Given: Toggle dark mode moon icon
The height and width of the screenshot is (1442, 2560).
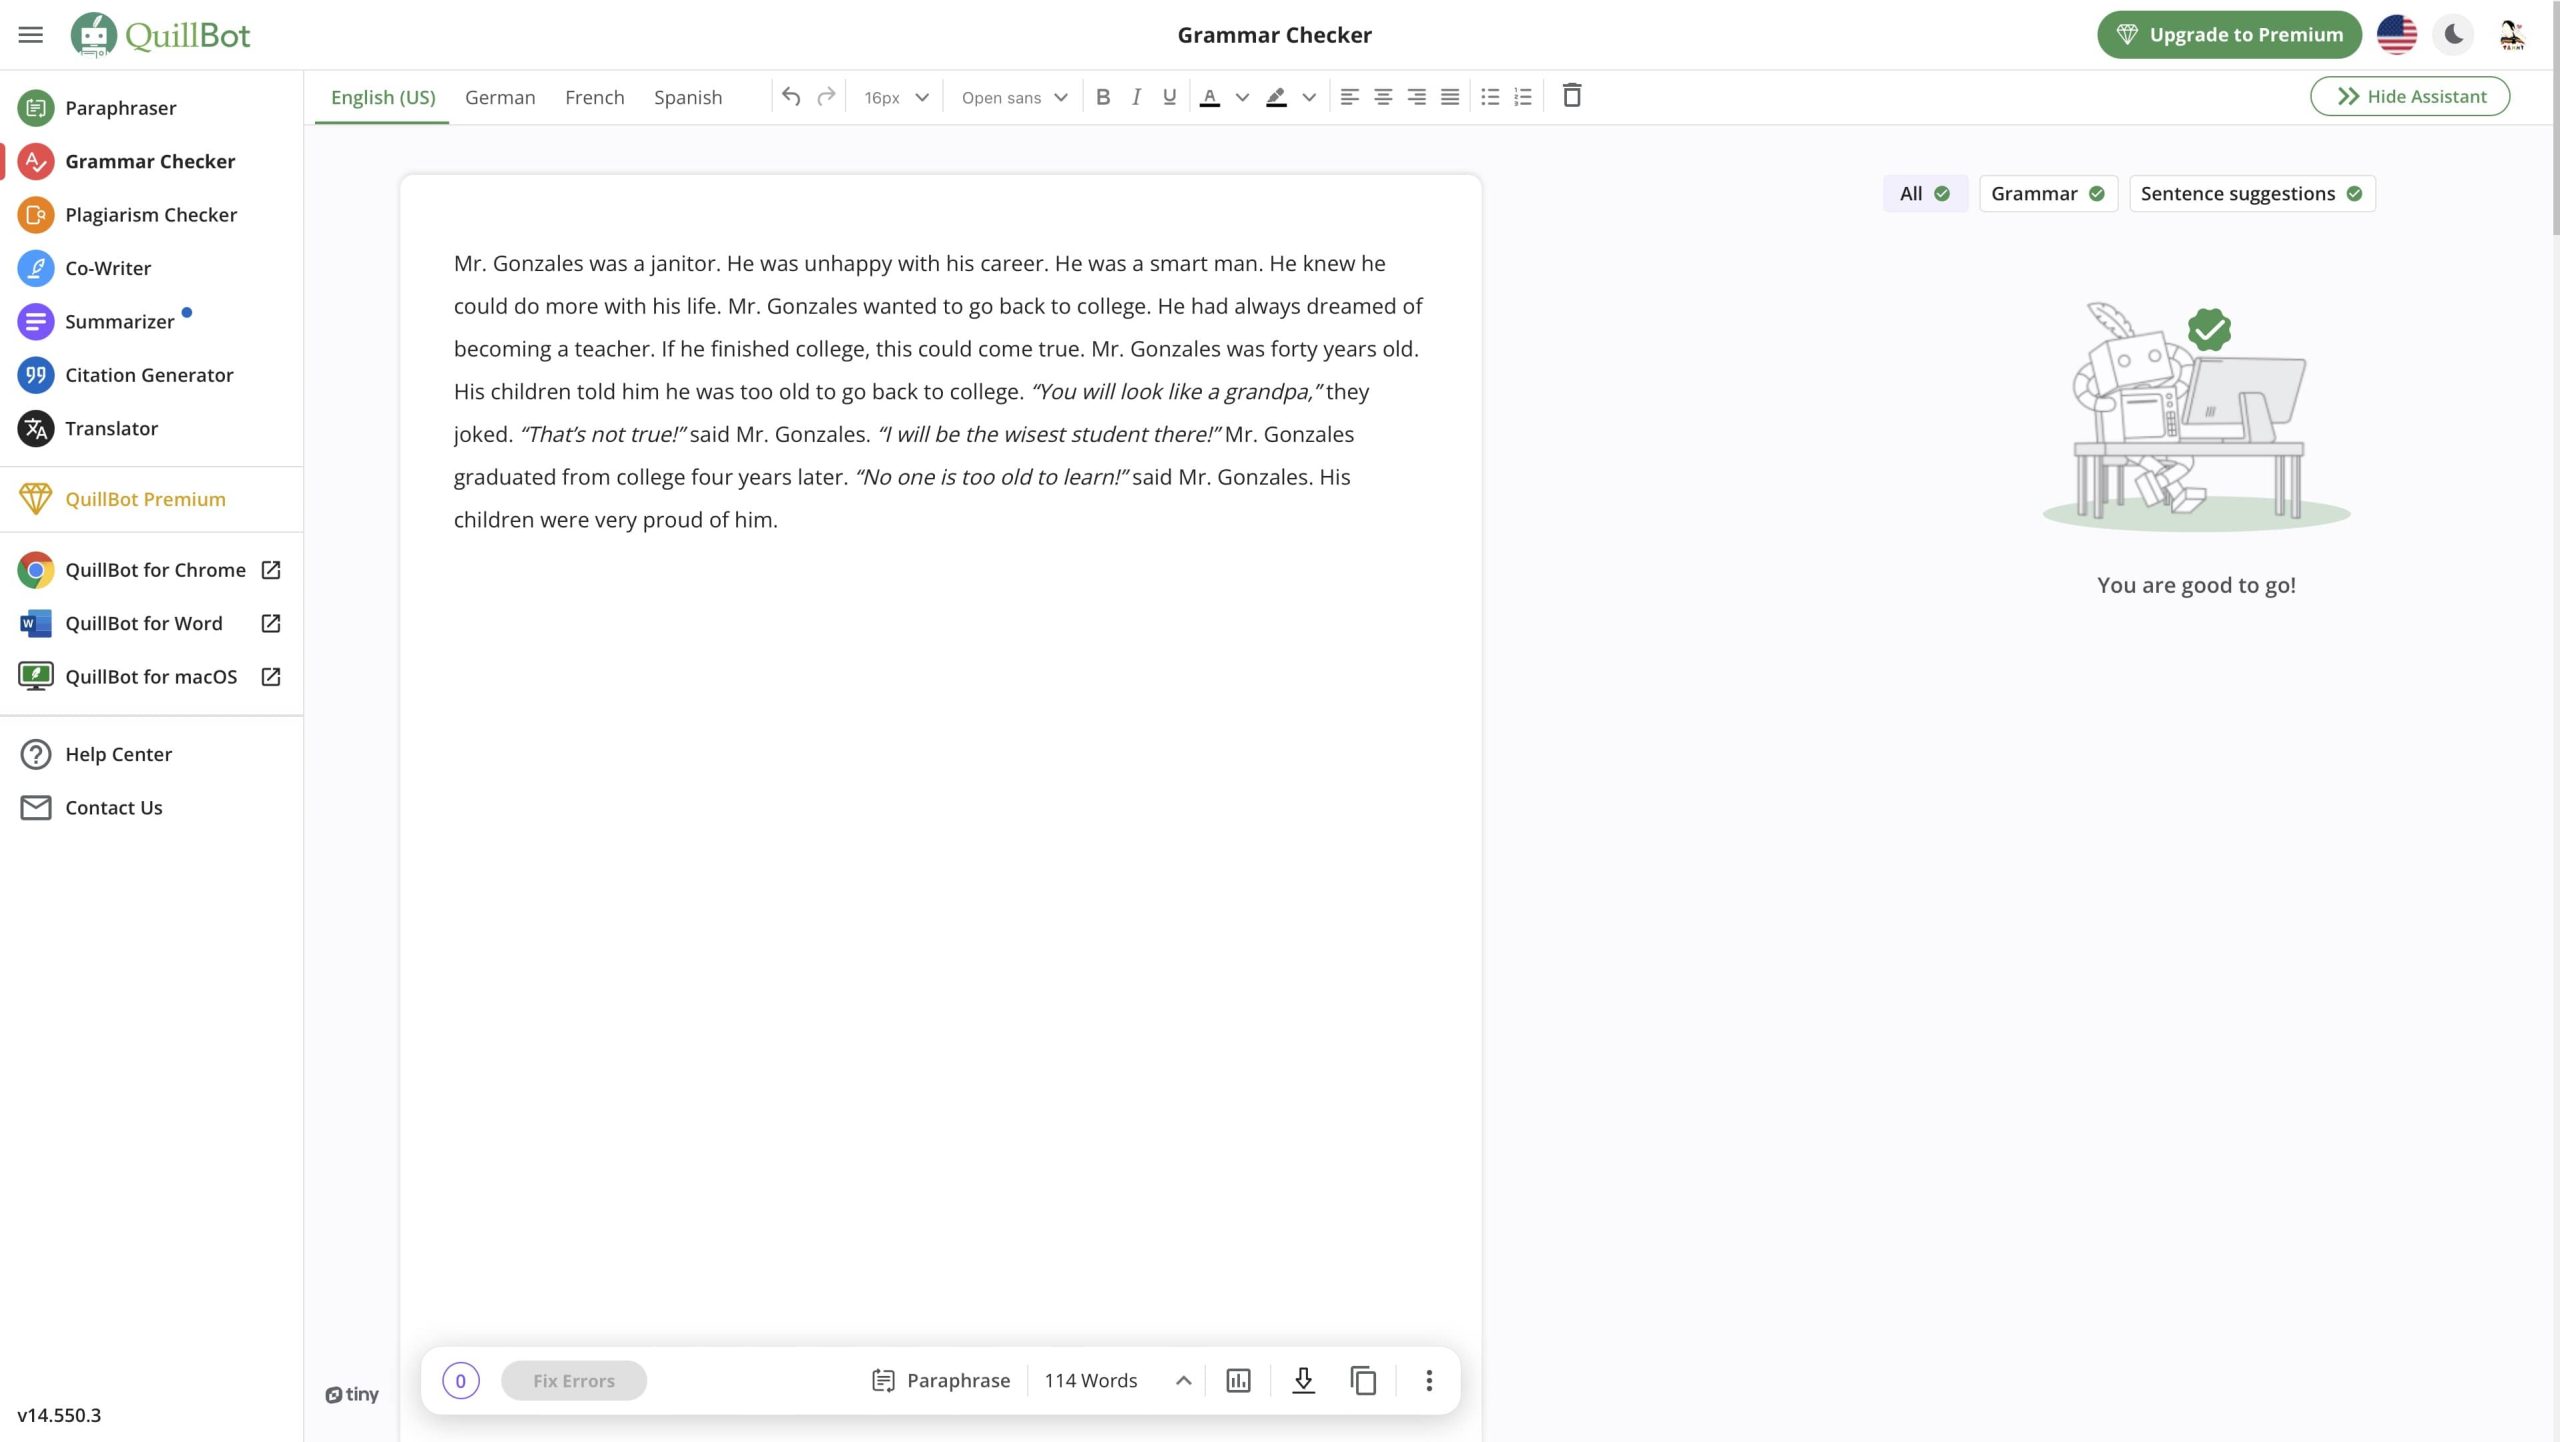Looking at the screenshot, I should pyautogui.click(x=2453, y=35).
